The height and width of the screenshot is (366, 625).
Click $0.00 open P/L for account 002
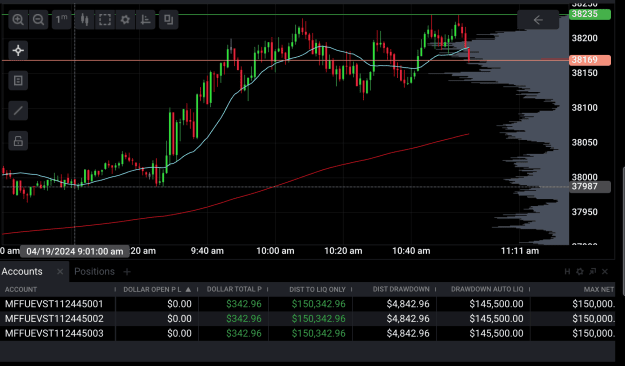(179, 319)
